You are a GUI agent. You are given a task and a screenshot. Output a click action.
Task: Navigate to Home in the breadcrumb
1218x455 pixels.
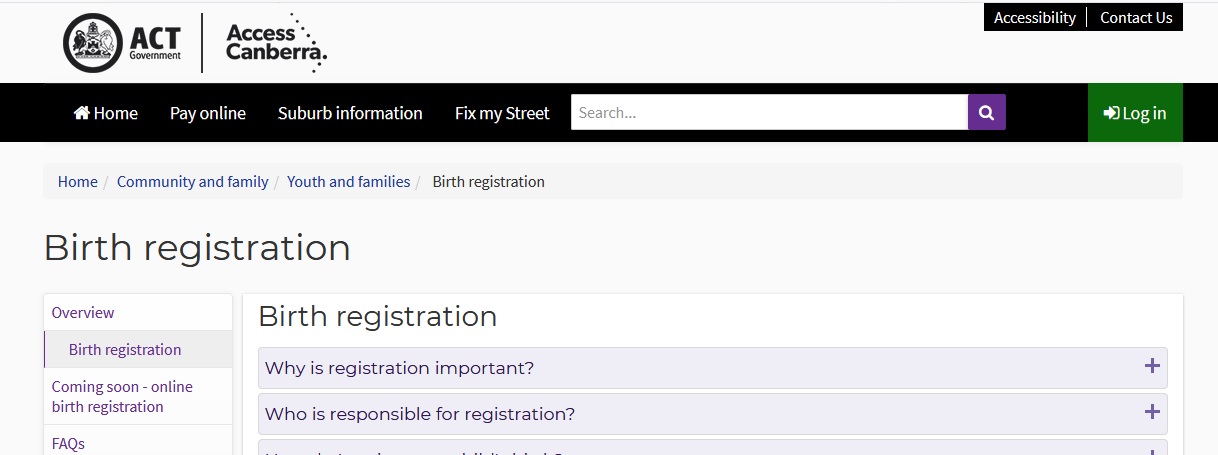[x=78, y=182]
